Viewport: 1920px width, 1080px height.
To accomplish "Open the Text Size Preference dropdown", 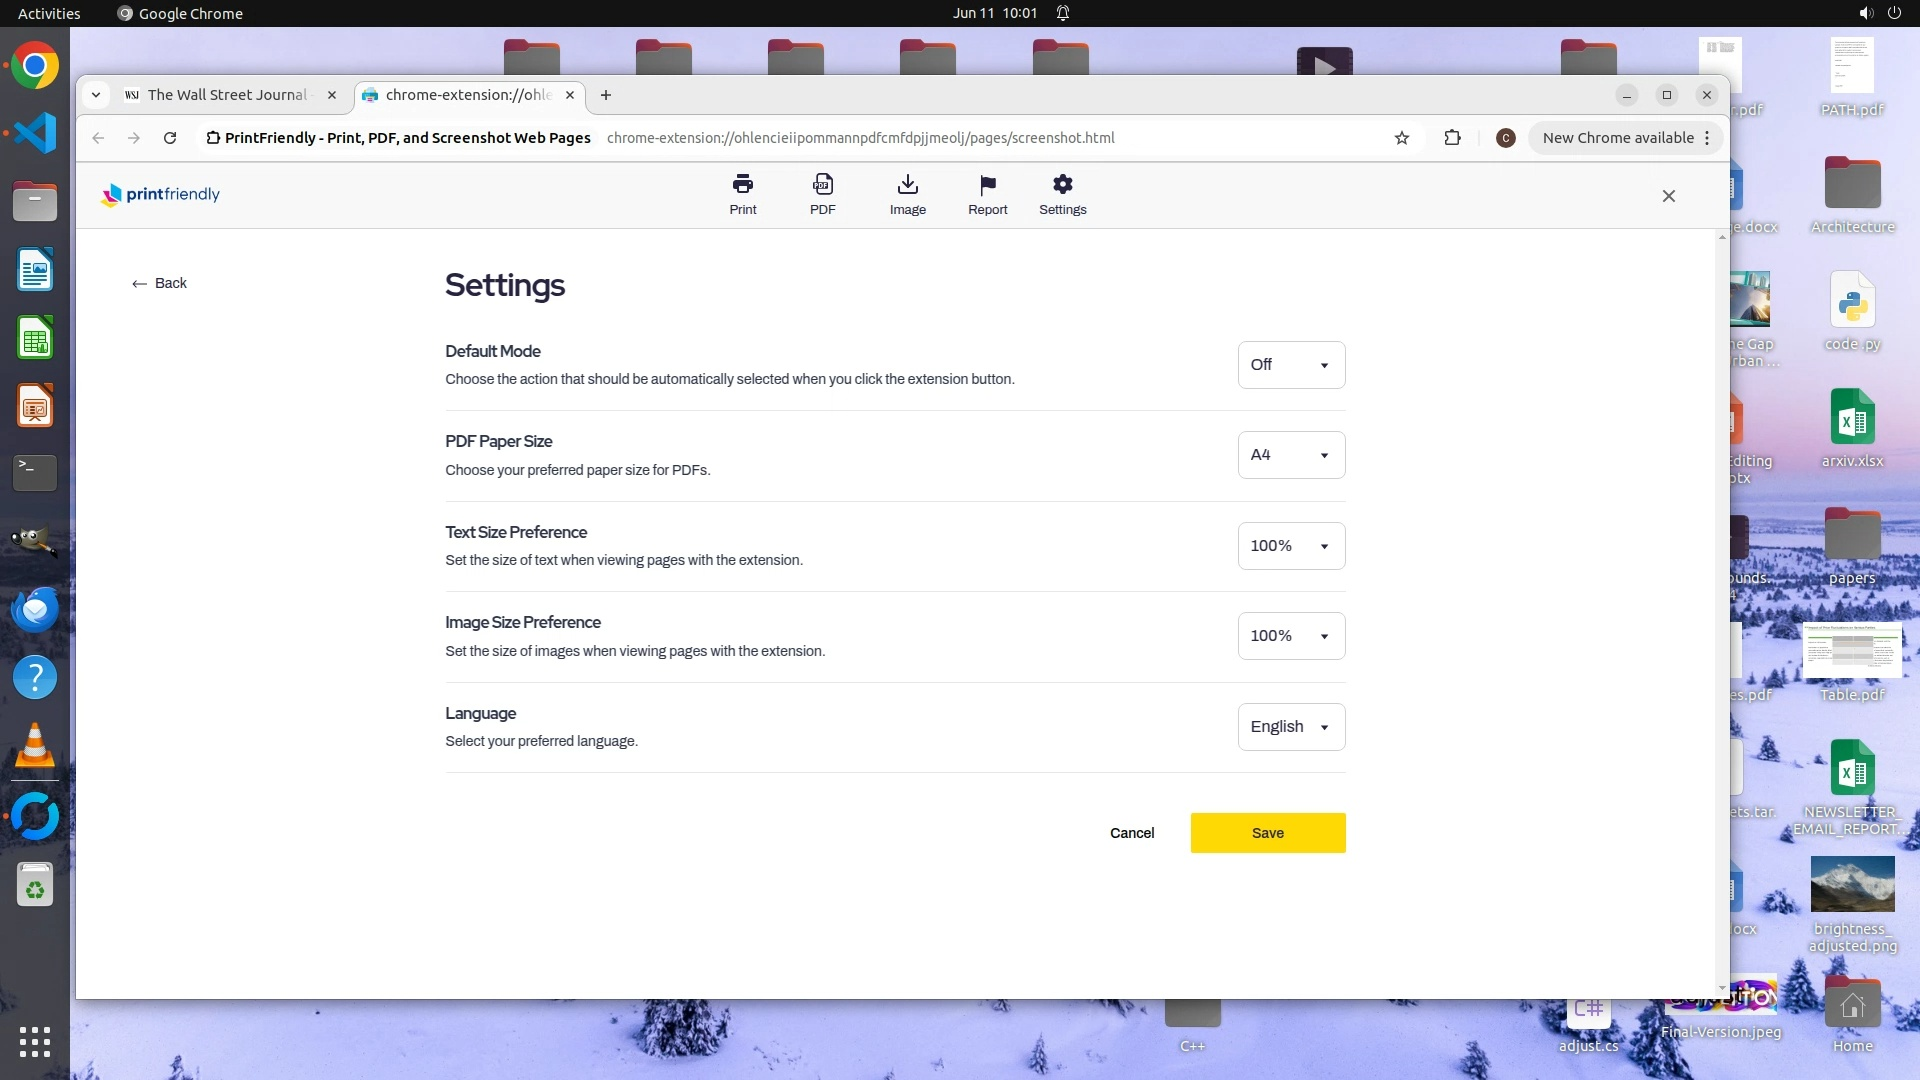I will point(1290,546).
